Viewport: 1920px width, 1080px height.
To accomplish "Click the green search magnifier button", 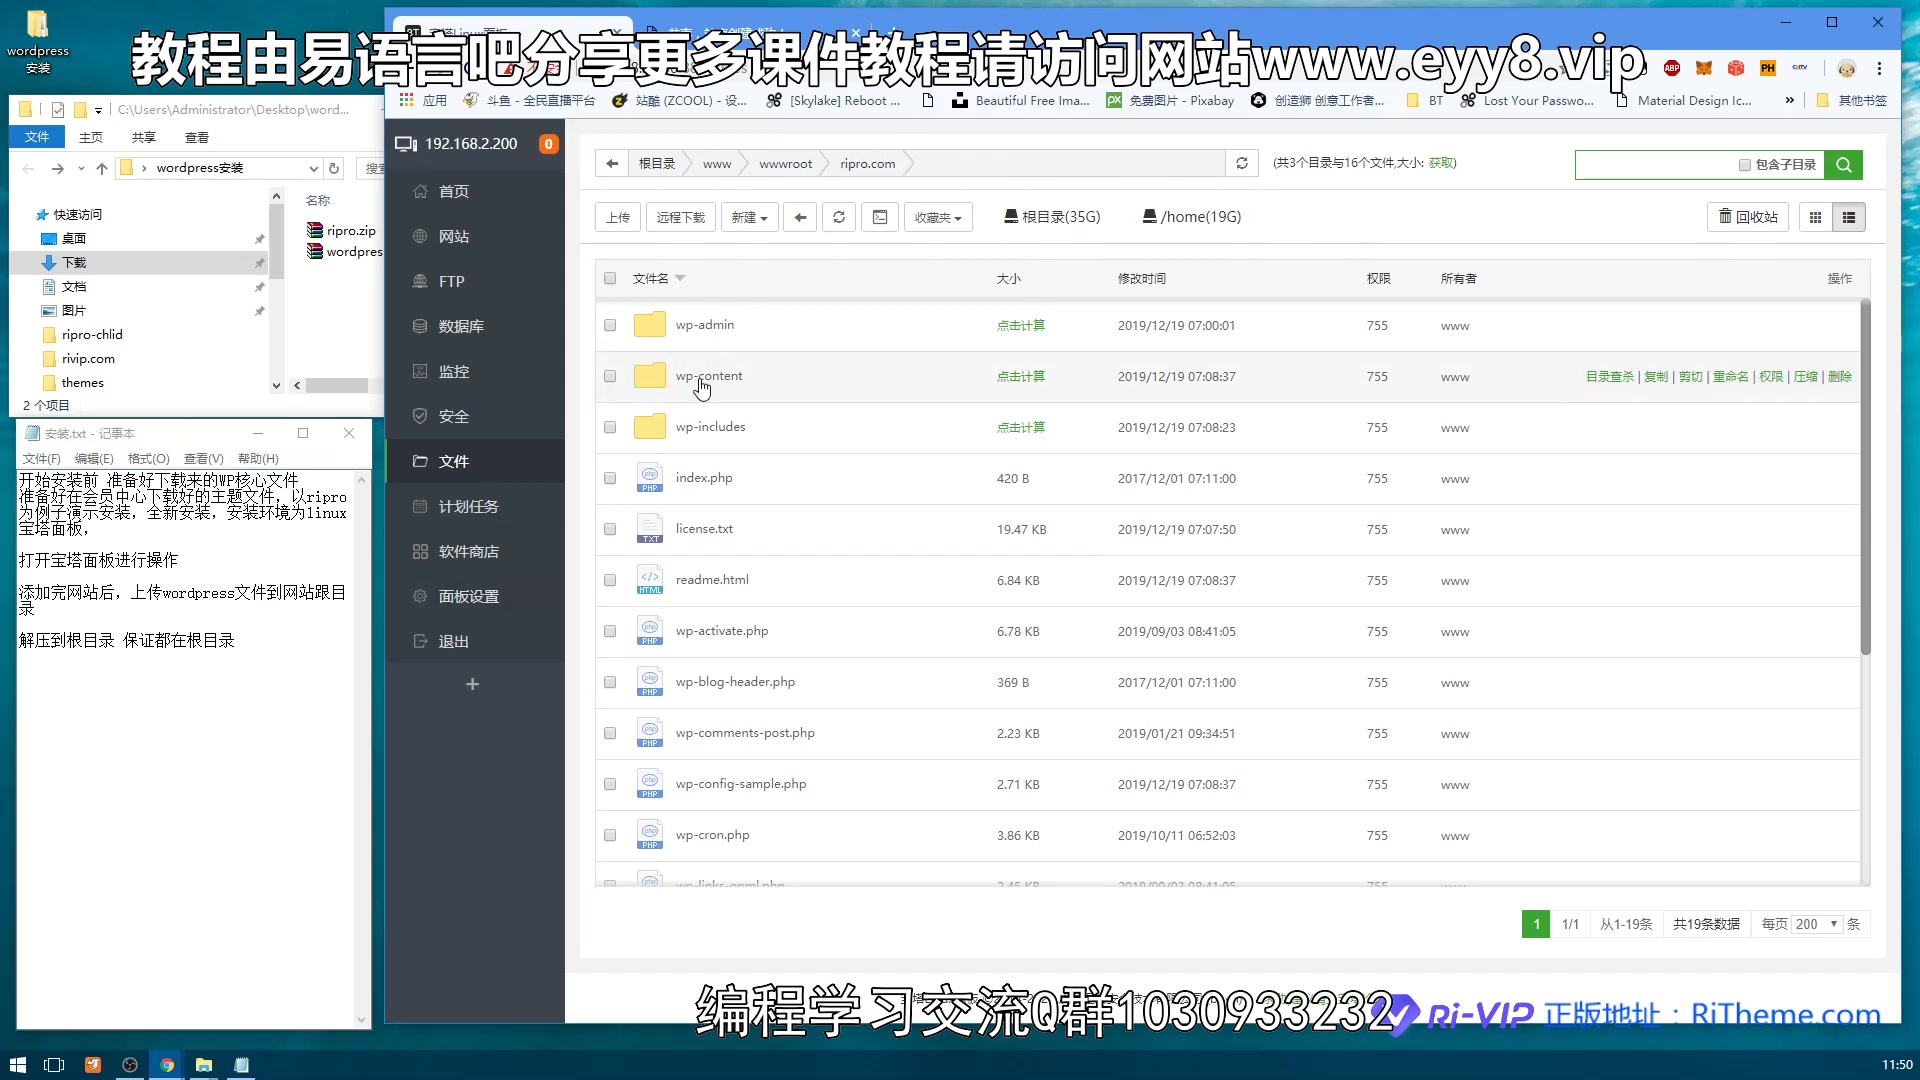I will click(x=1843, y=165).
